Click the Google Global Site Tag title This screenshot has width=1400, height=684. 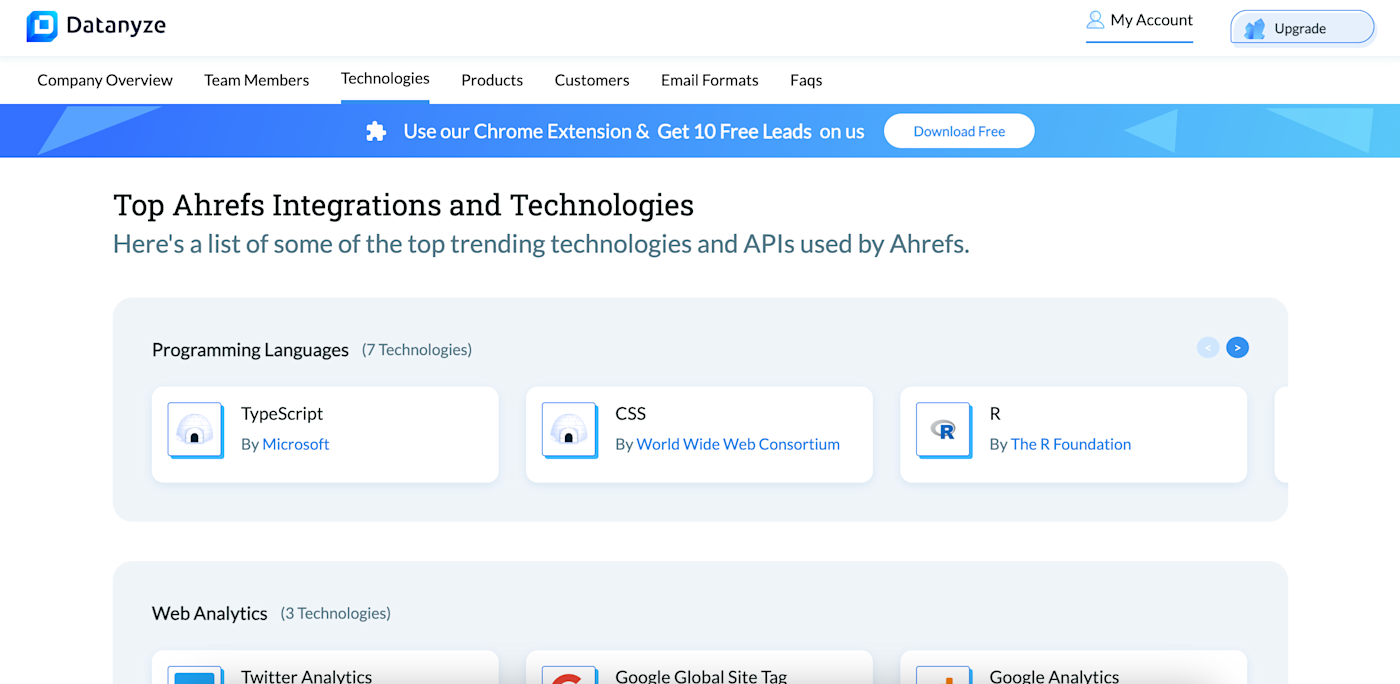[701, 677]
